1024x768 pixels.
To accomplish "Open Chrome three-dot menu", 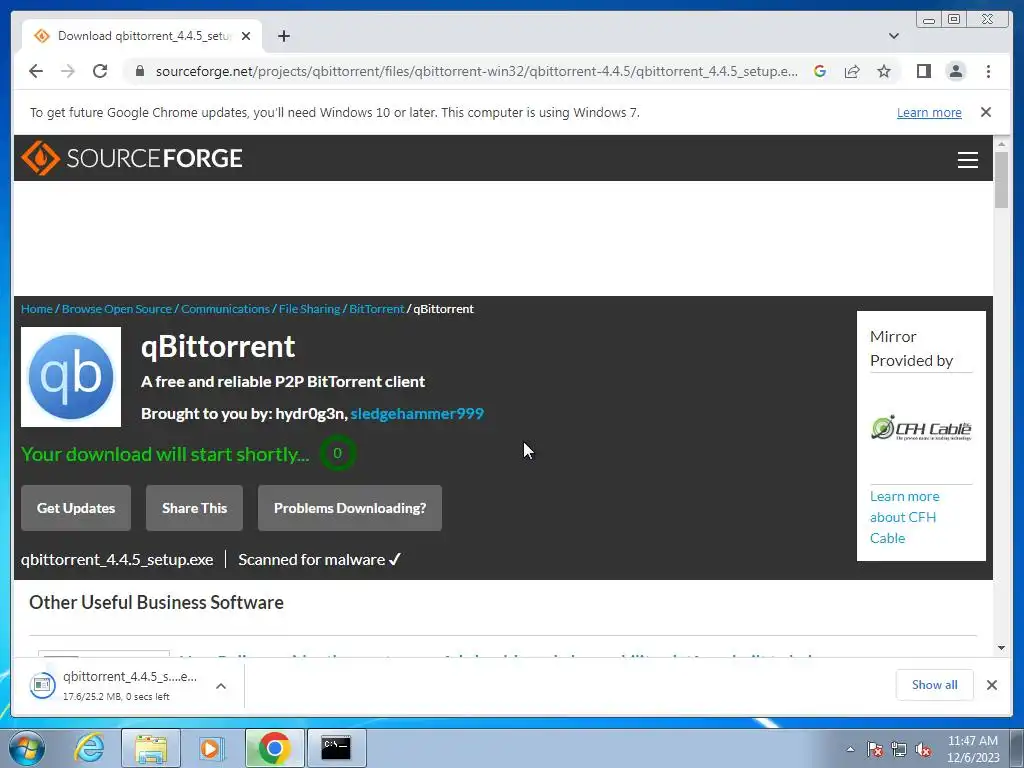I will pos(988,71).
